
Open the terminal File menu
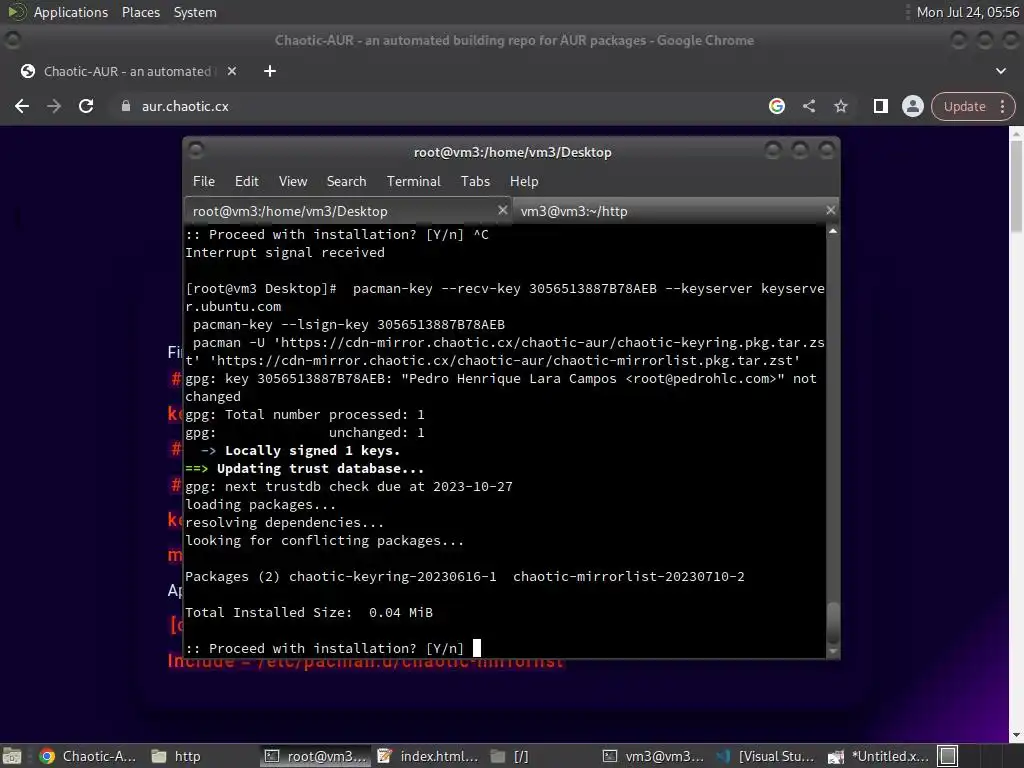(204, 182)
